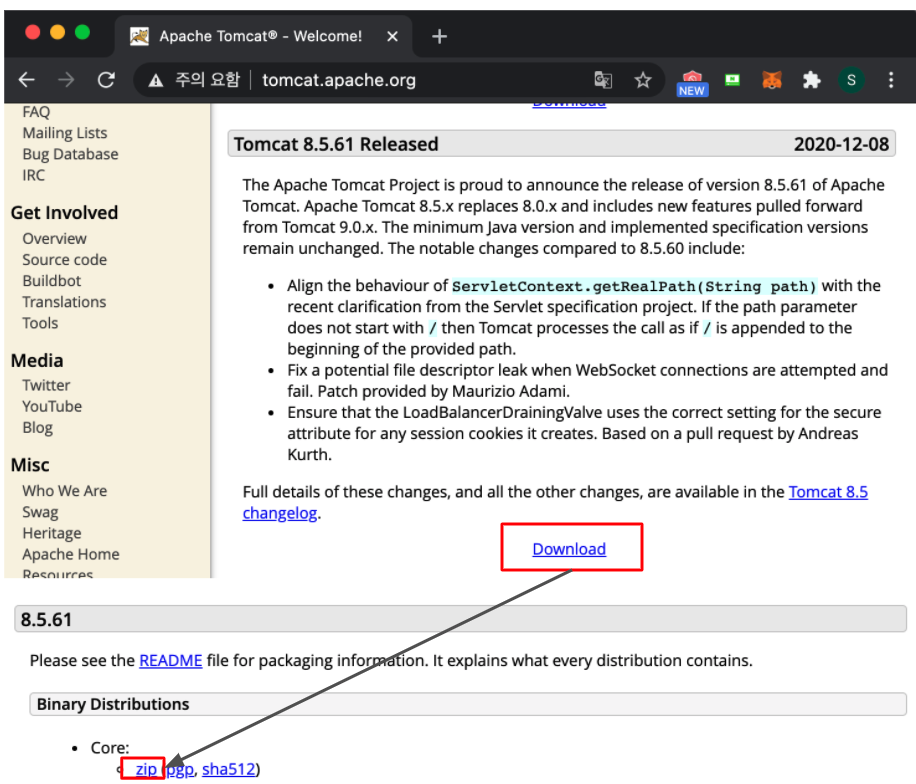Open Bug Database link
The image size is (916, 784).
pos(70,154)
